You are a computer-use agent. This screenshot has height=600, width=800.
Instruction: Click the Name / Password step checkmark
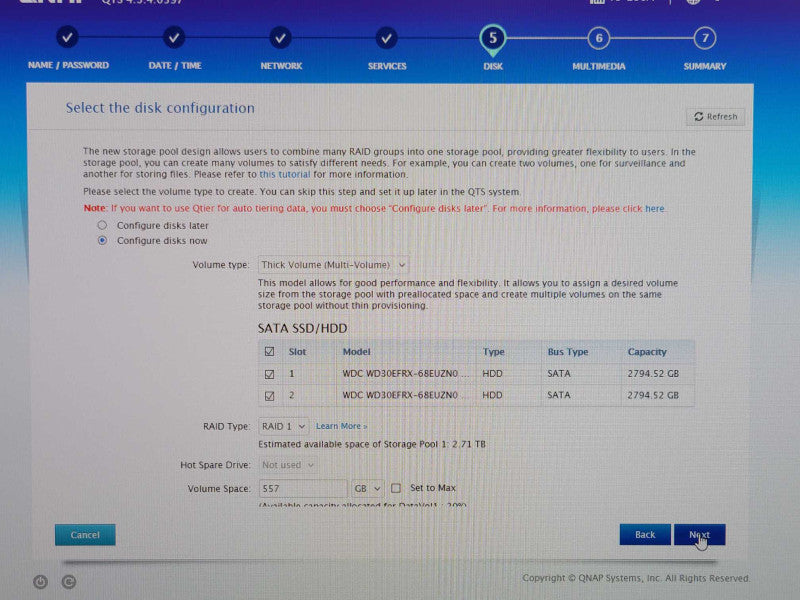tap(67, 37)
